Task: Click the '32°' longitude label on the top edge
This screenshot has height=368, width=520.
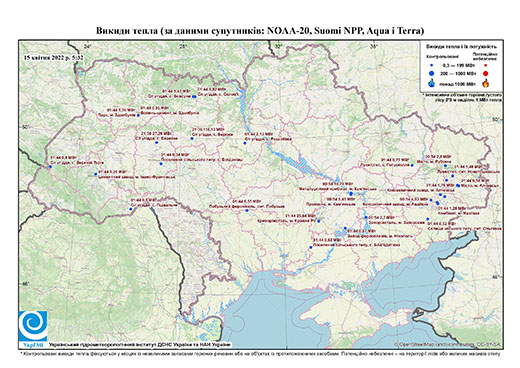Action: [x=278, y=46]
